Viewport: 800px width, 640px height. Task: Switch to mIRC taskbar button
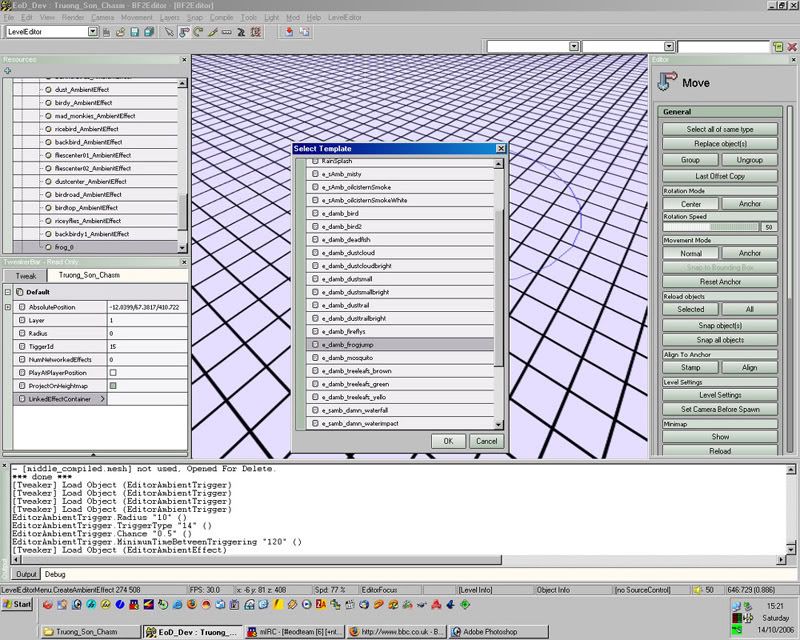point(294,632)
